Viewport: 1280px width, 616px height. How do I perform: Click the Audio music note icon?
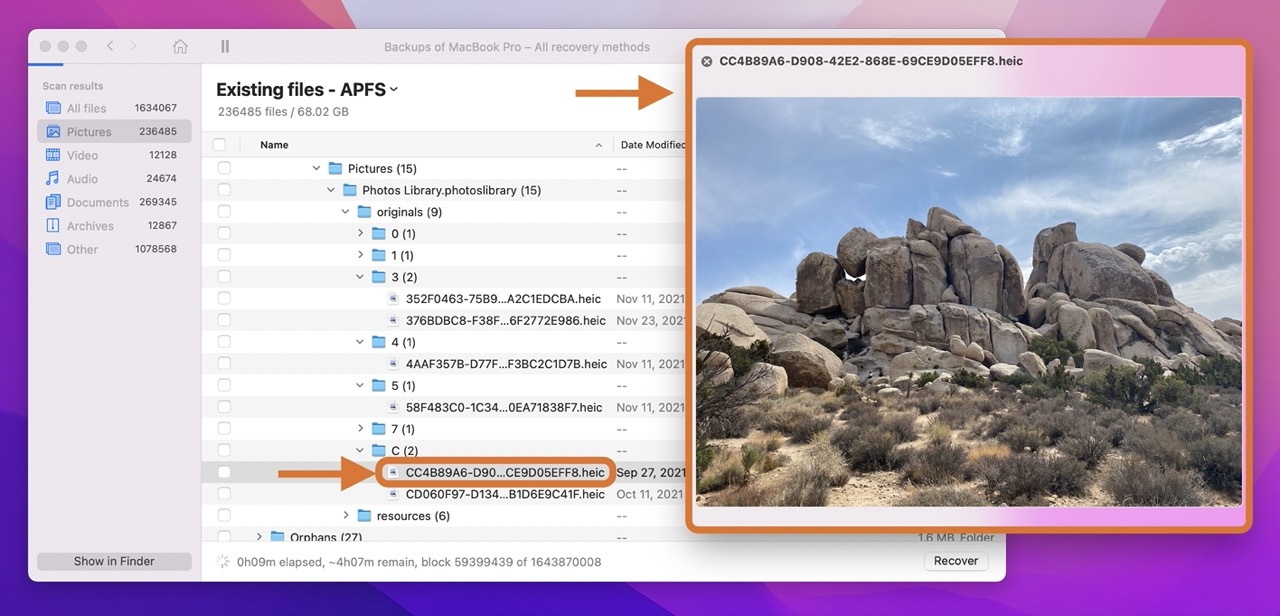[x=53, y=178]
